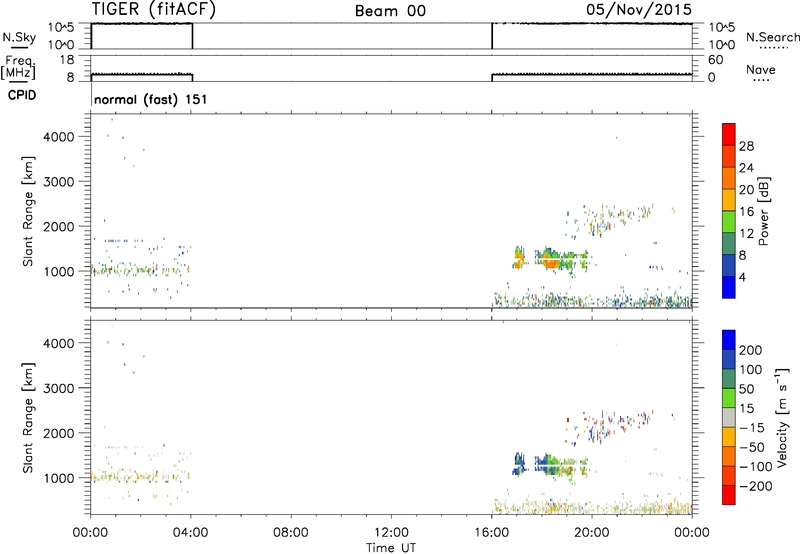800x554 pixels.
Task: Click the date 05/Nov/2015
Action: (639, 9)
